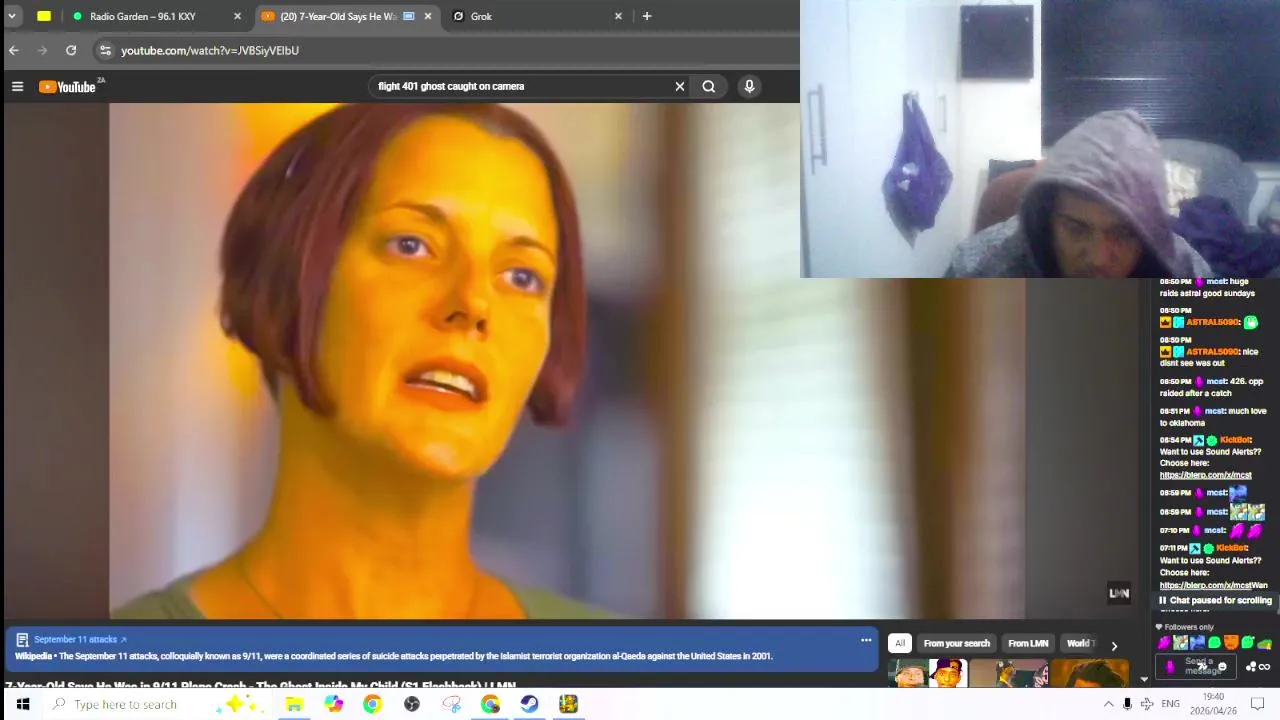This screenshot has height=720, width=1280.
Task: Click the Send a message chat field
Action: click(x=1198, y=666)
